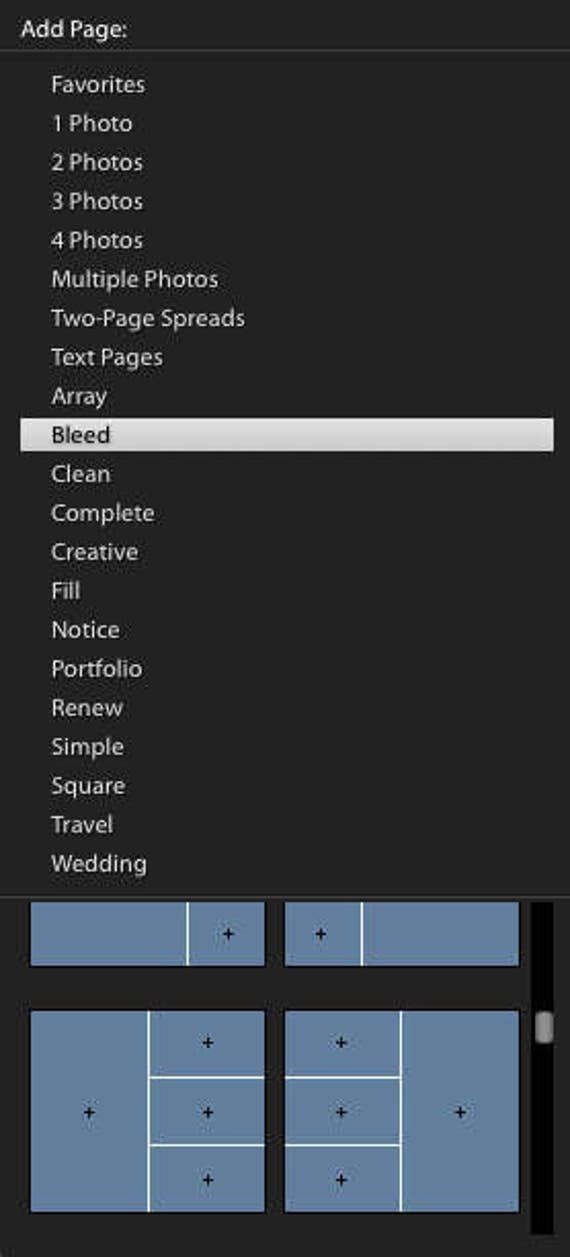Choose the Text Pages option
Screen dimensions: 570x1257
[x=106, y=358]
